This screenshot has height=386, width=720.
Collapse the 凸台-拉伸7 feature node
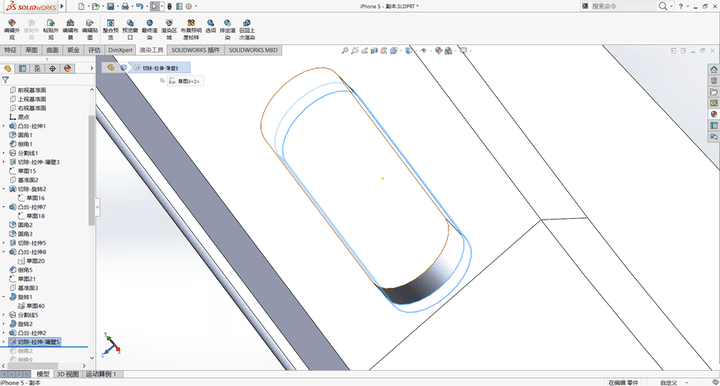[x=4, y=207]
